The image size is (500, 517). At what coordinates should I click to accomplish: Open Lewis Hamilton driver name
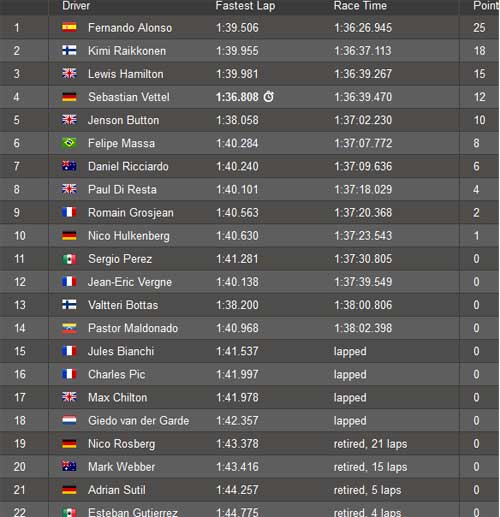[126, 74]
